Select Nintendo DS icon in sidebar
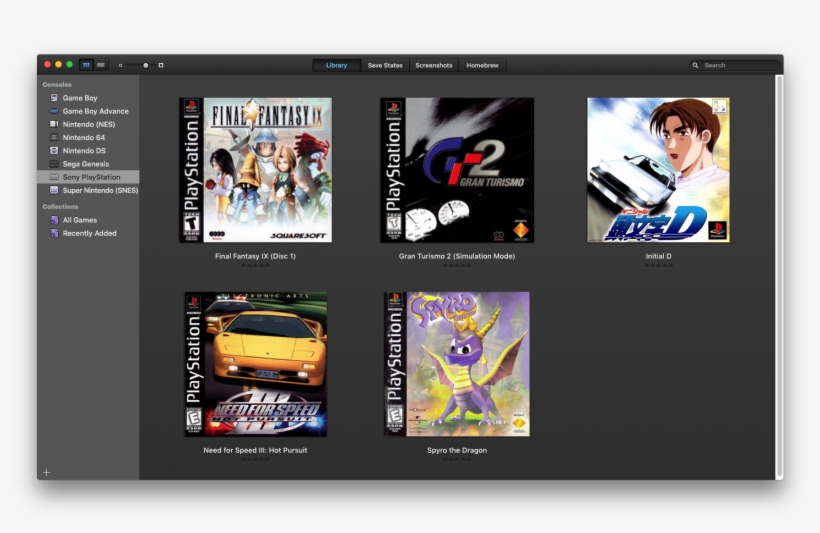820x533 pixels. pyautogui.click(x=54, y=150)
